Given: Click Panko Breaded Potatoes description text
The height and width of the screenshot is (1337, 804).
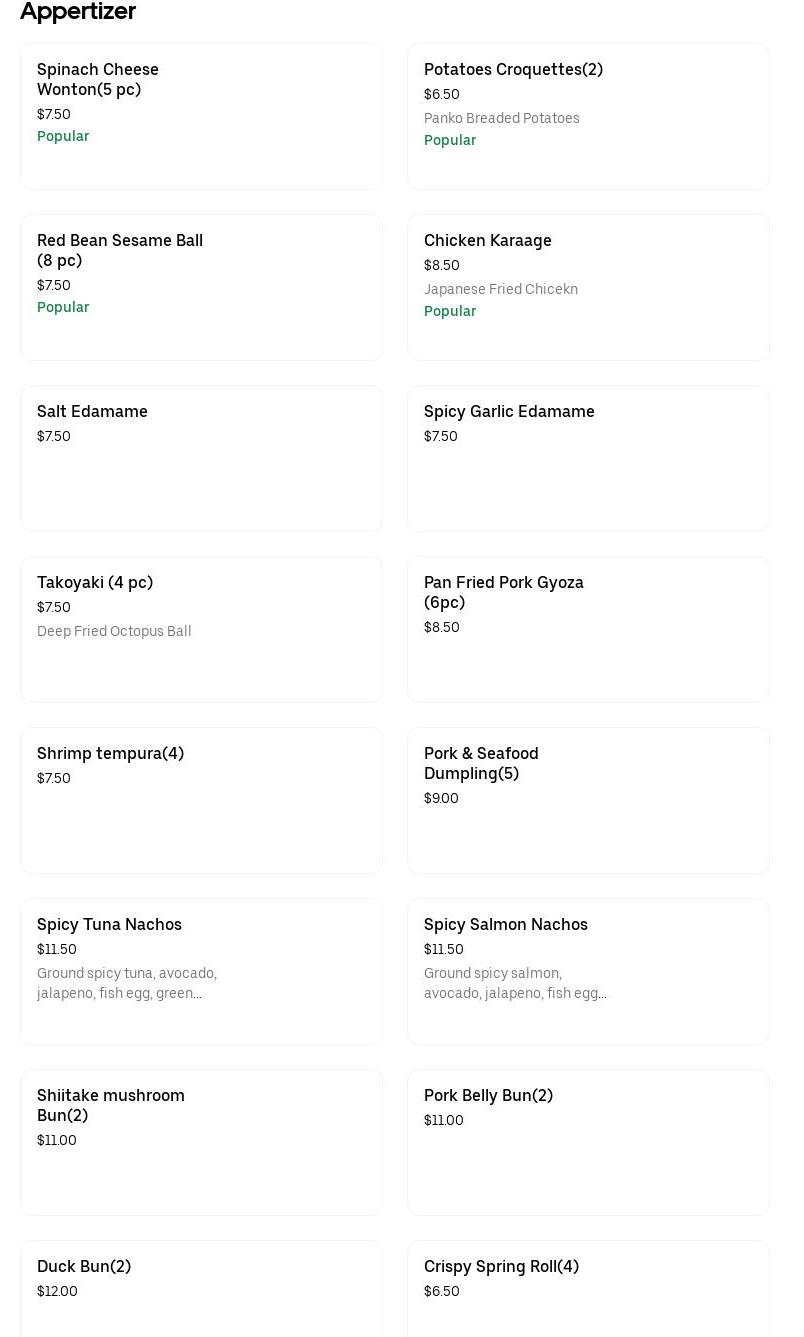Looking at the screenshot, I should pyautogui.click(x=501, y=118).
